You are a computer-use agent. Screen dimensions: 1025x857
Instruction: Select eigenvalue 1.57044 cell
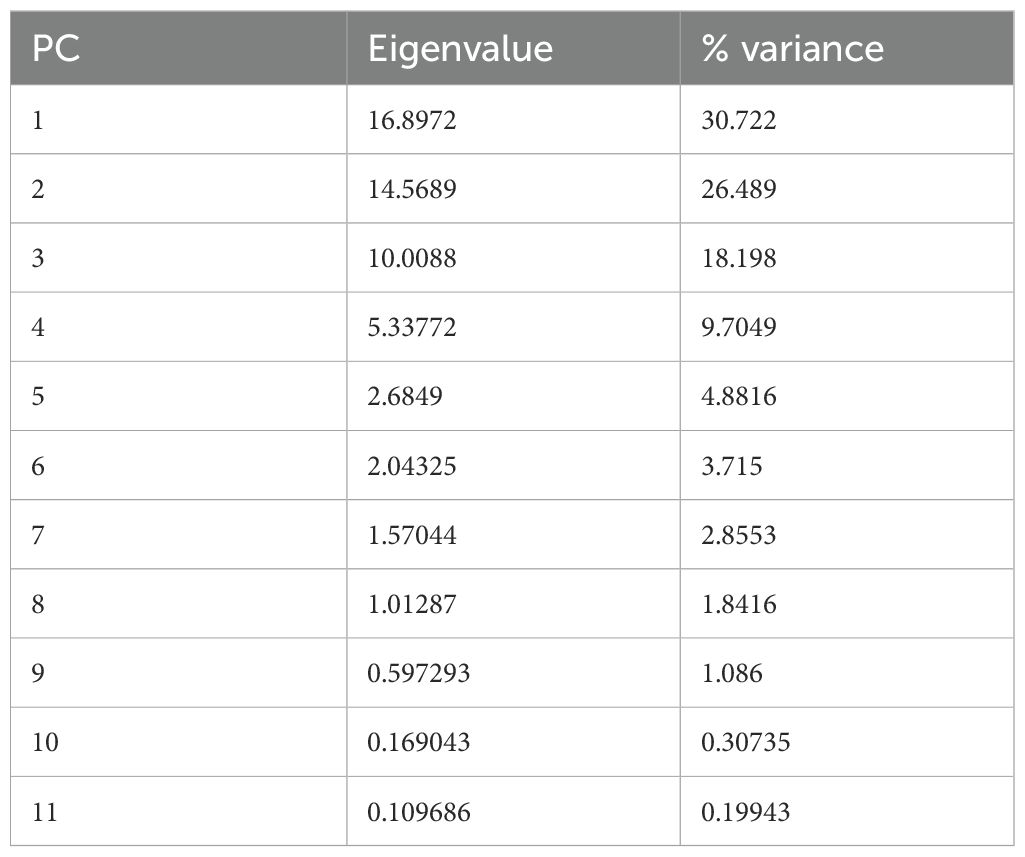click(412, 535)
